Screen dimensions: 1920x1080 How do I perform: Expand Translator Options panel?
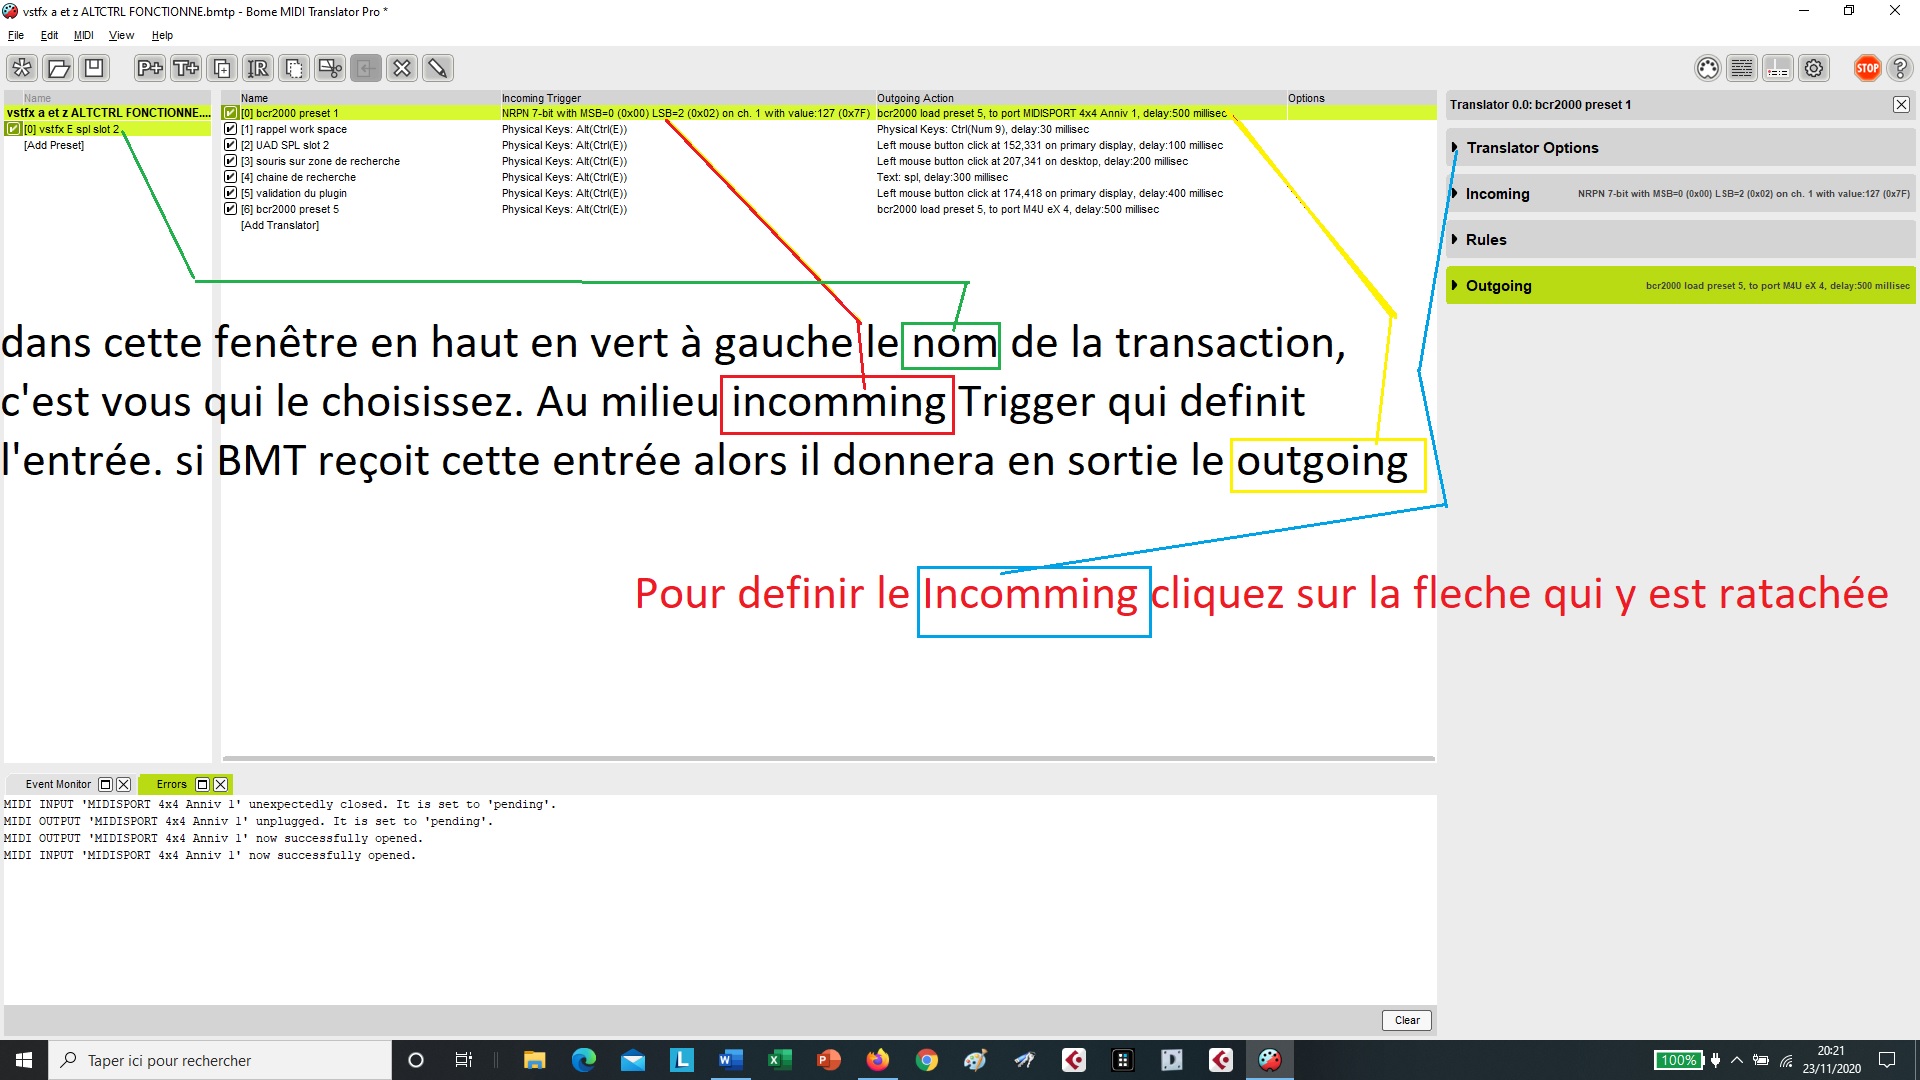tap(1456, 147)
